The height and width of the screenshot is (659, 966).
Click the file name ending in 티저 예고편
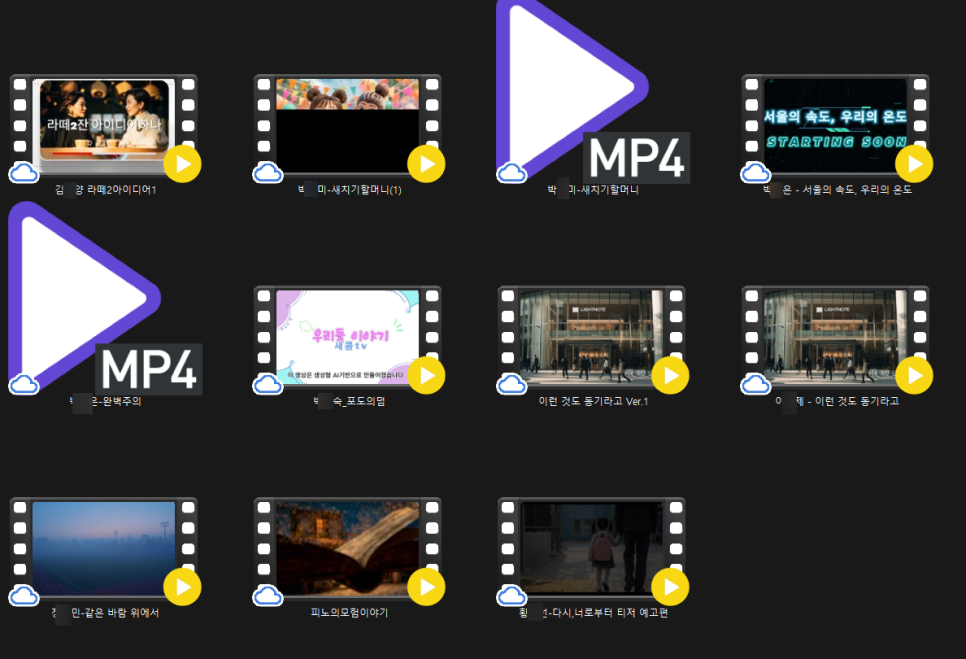pyautogui.click(x=593, y=613)
